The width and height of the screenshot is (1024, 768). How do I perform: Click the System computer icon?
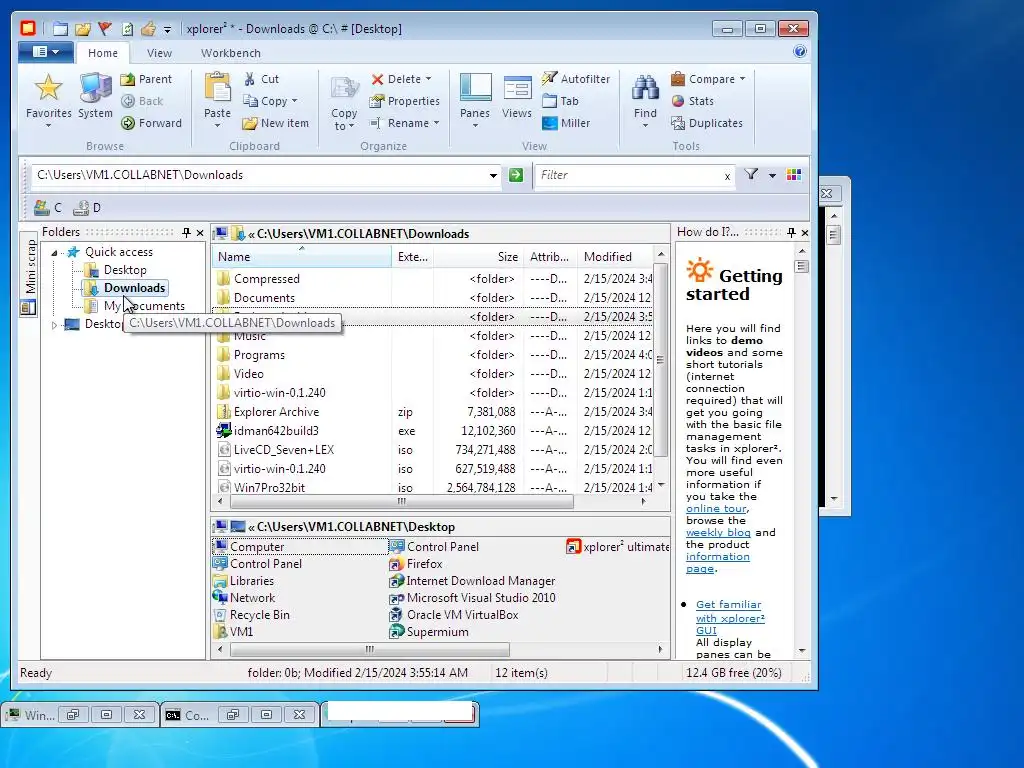point(95,96)
